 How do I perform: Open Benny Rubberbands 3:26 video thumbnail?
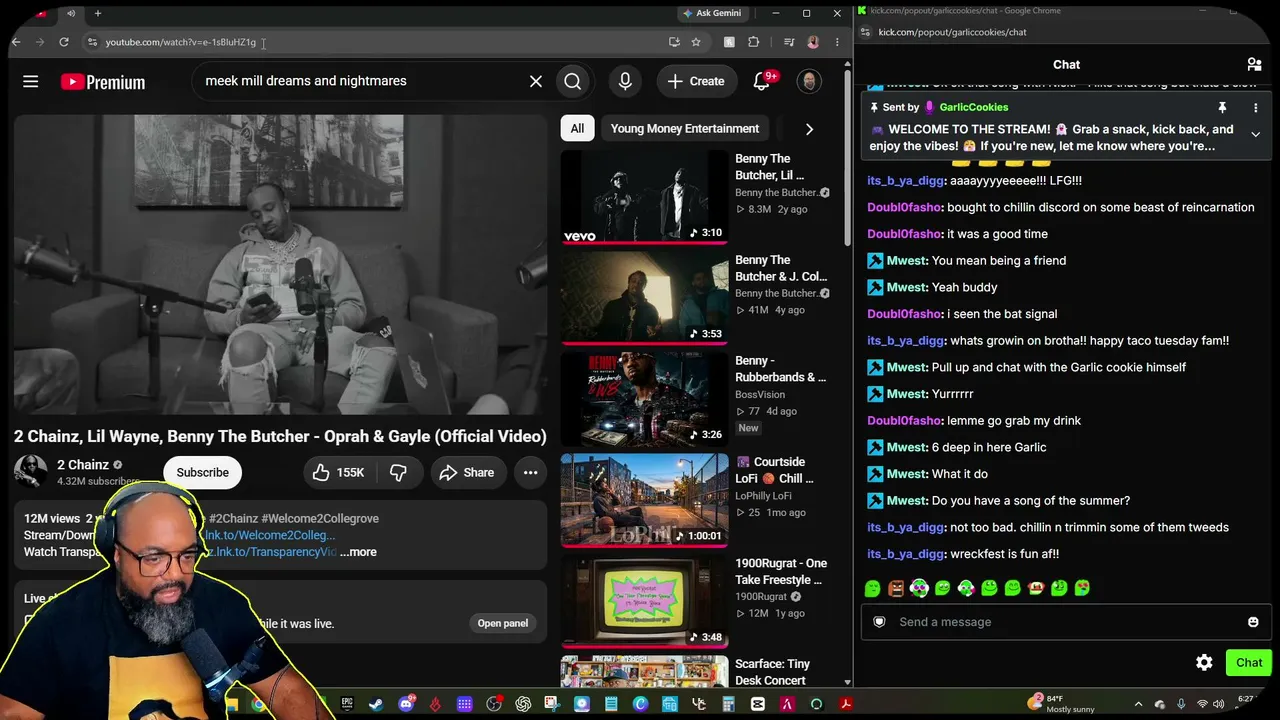pyautogui.click(x=645, y=399)
